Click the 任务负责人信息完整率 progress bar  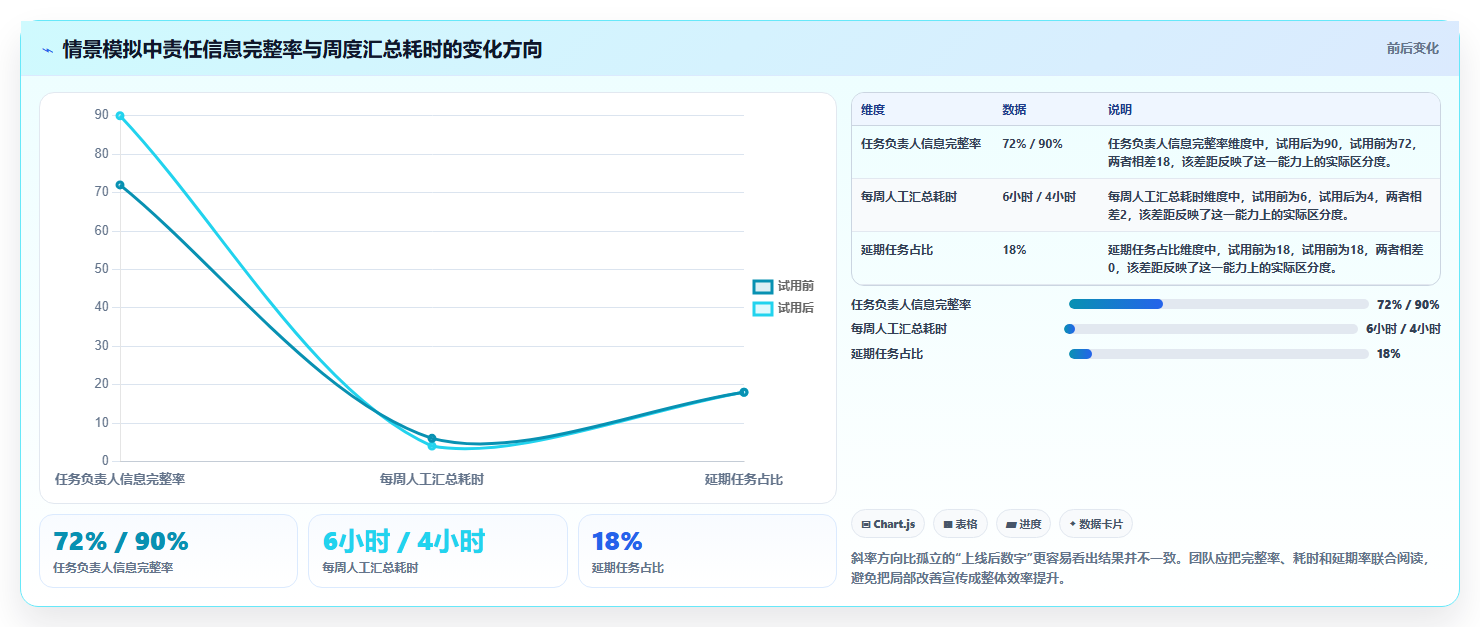coord(1218,304)
